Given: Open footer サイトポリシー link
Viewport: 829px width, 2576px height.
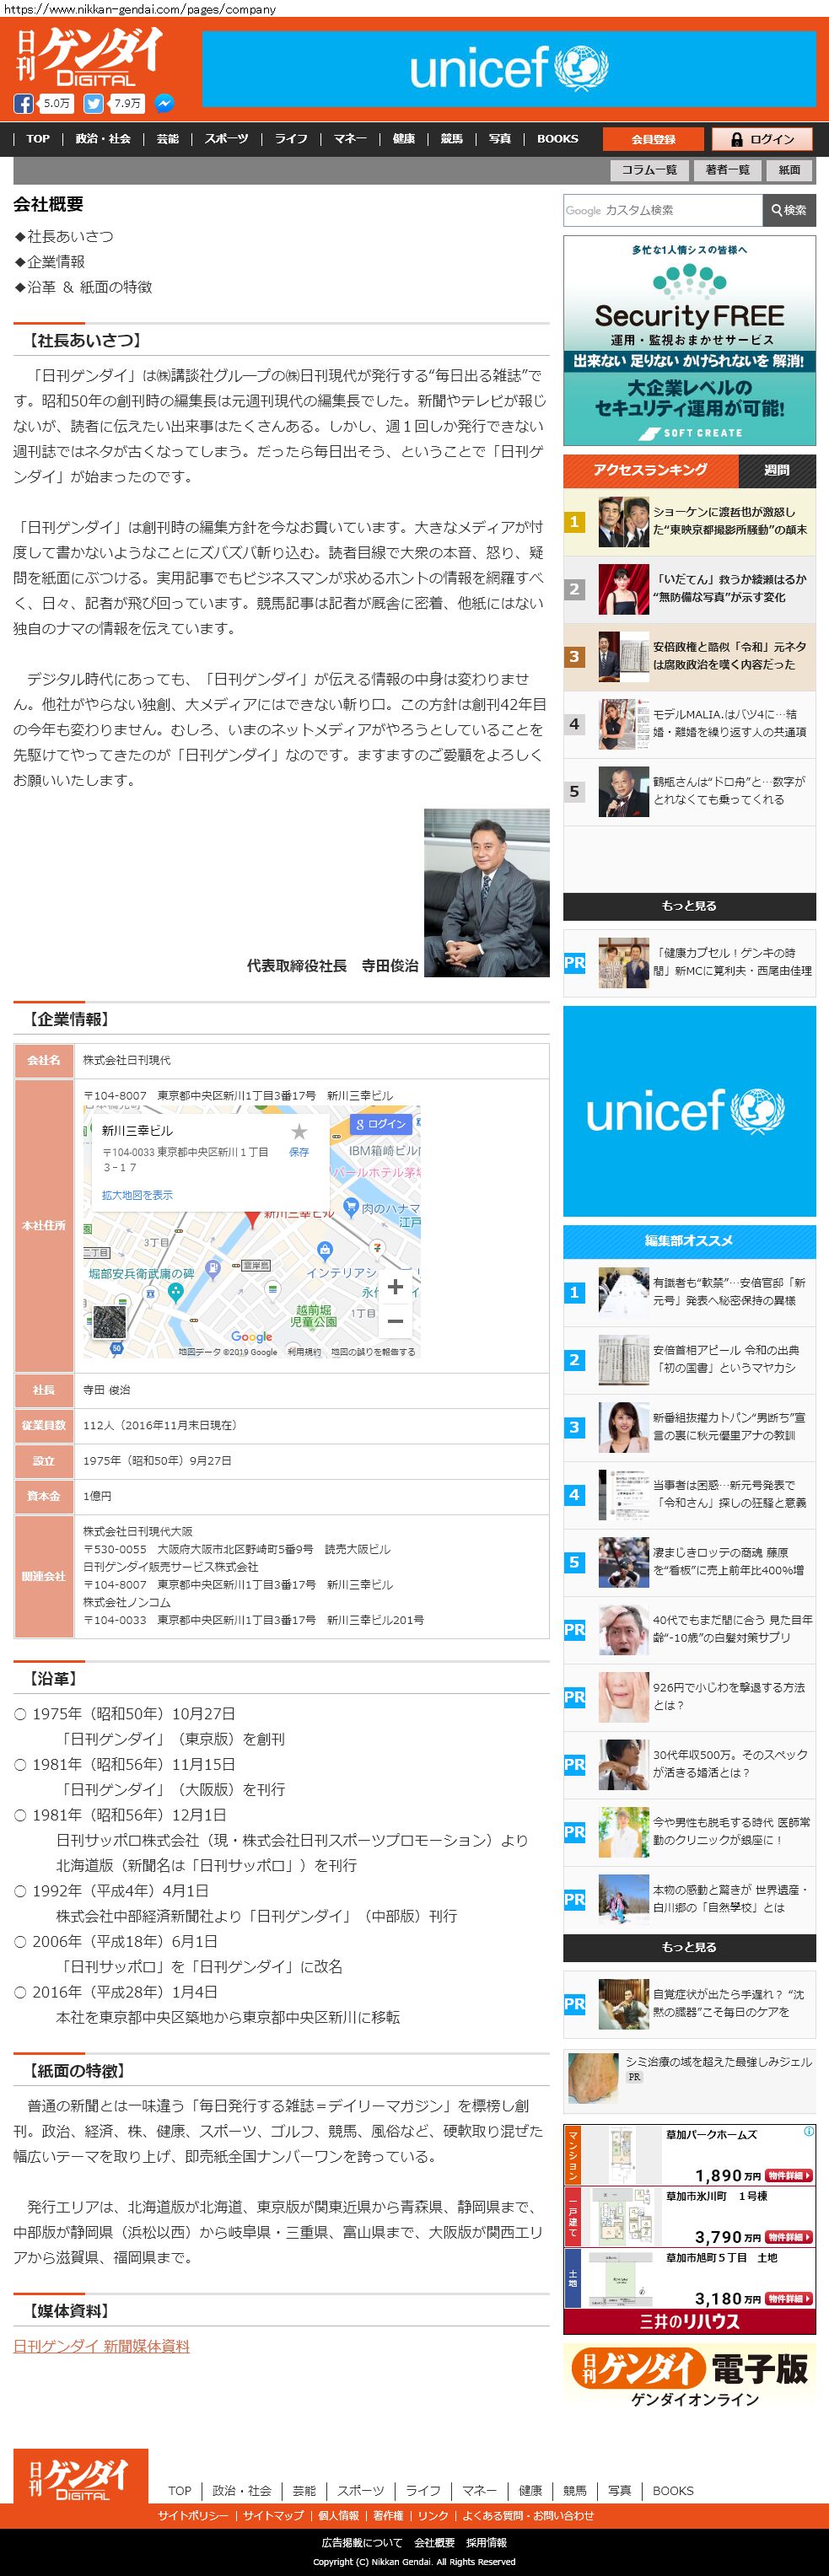Looking at the screenshot, I should pyautogui.click(x=192, y=2515).
